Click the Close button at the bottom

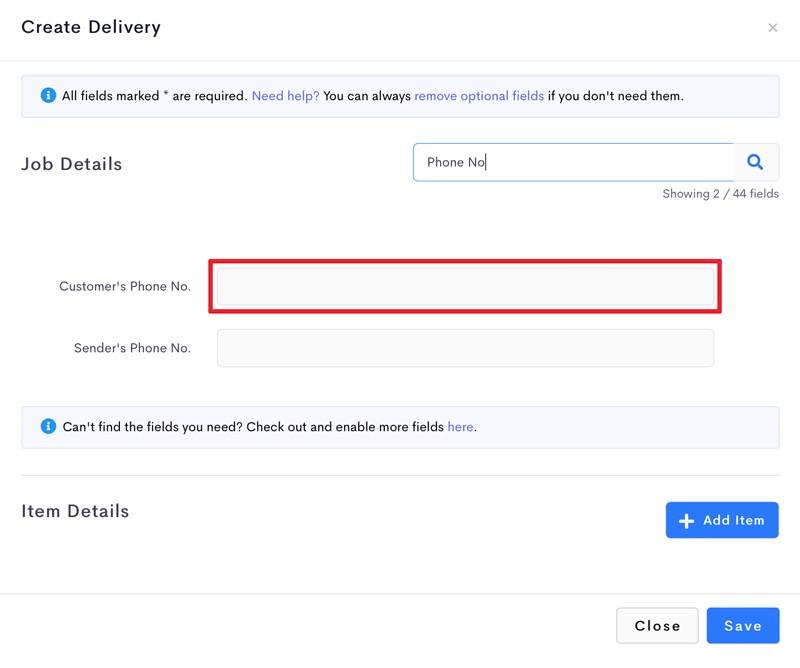coord(657,626)
